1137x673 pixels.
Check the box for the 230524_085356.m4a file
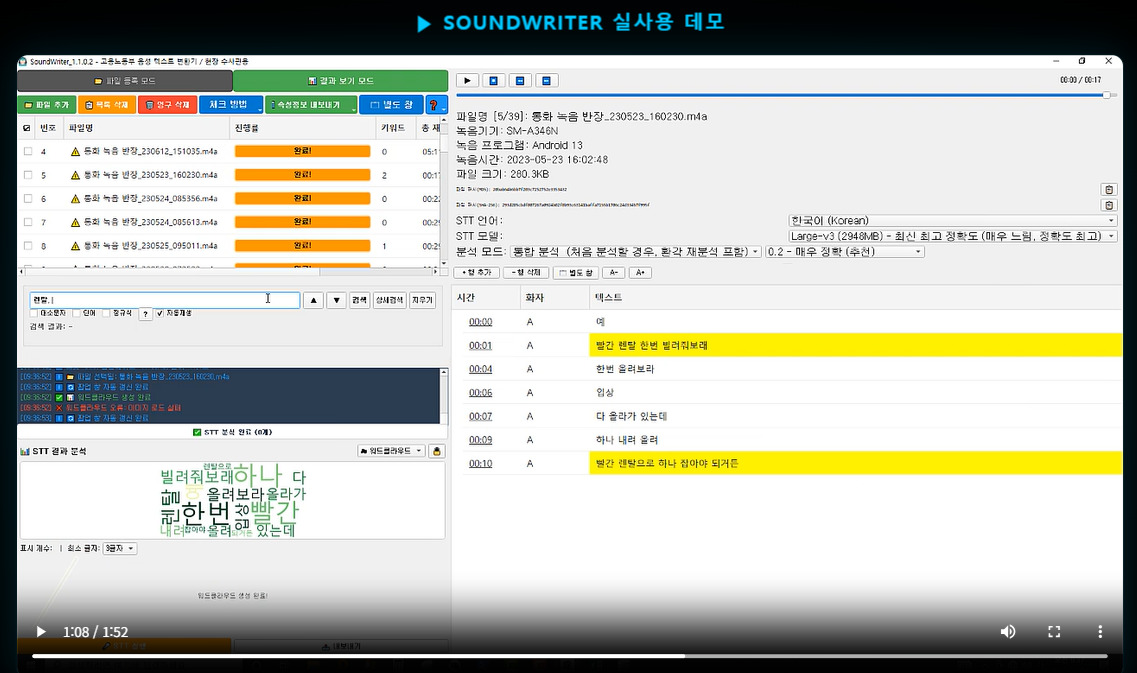click(28, 199)
